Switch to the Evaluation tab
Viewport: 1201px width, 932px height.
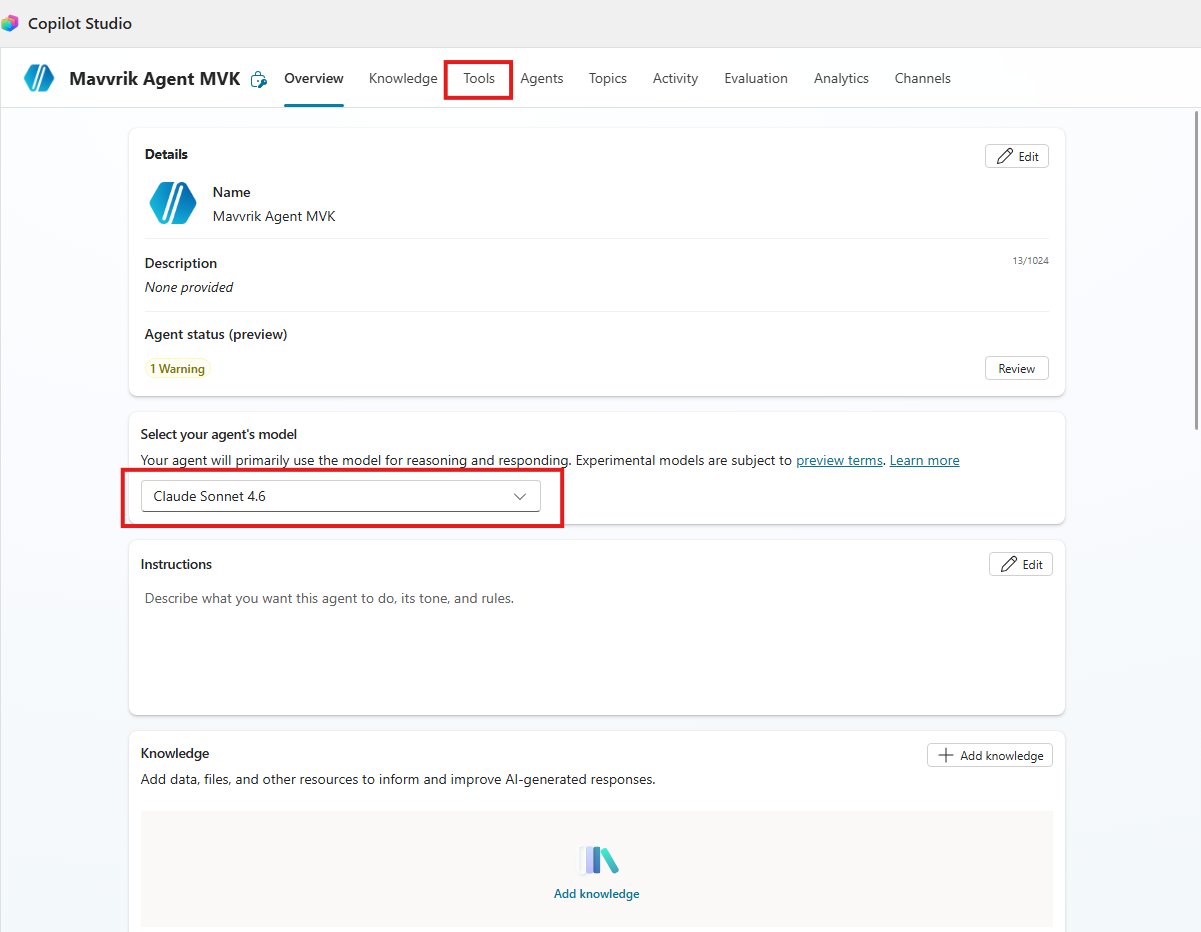tap(756, 78)
